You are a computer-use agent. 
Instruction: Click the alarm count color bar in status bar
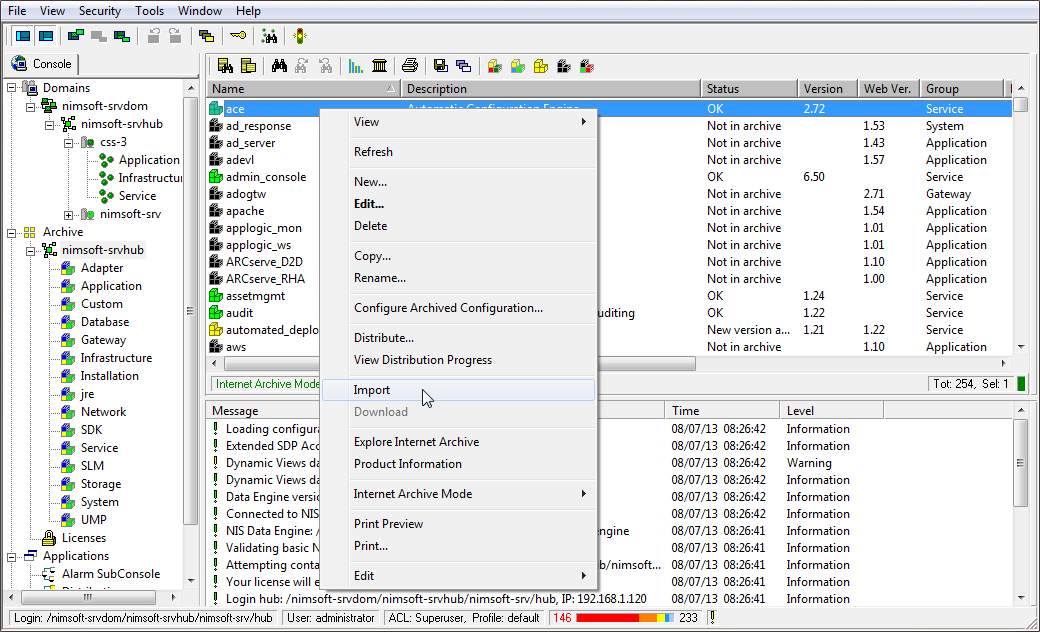pos(625,617)
